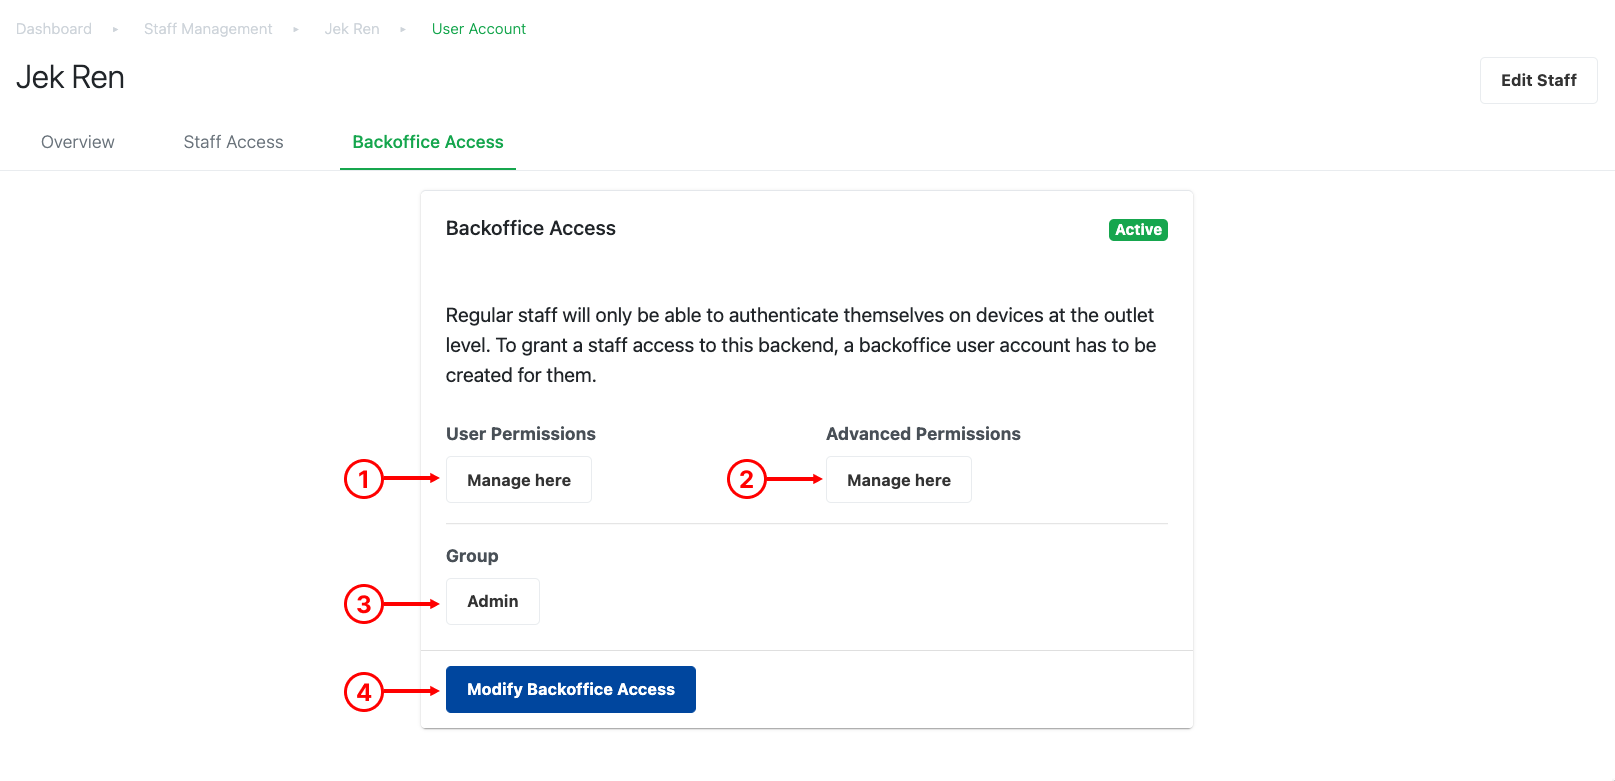Click red circled number 2 marker
This screenshot has width=1615, height=781.
coord(746,479)
